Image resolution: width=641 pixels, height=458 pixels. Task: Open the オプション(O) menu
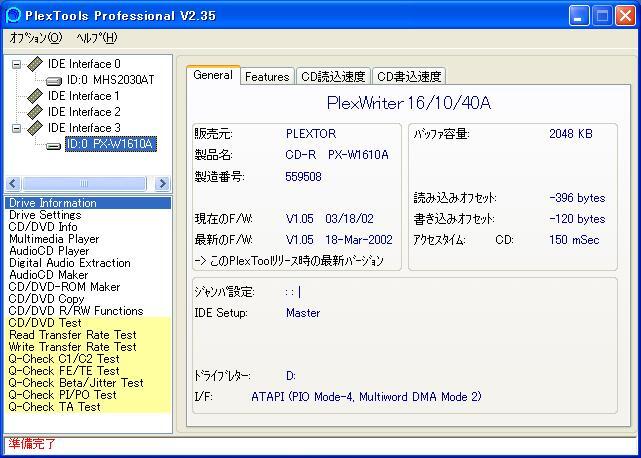[35, 38]
